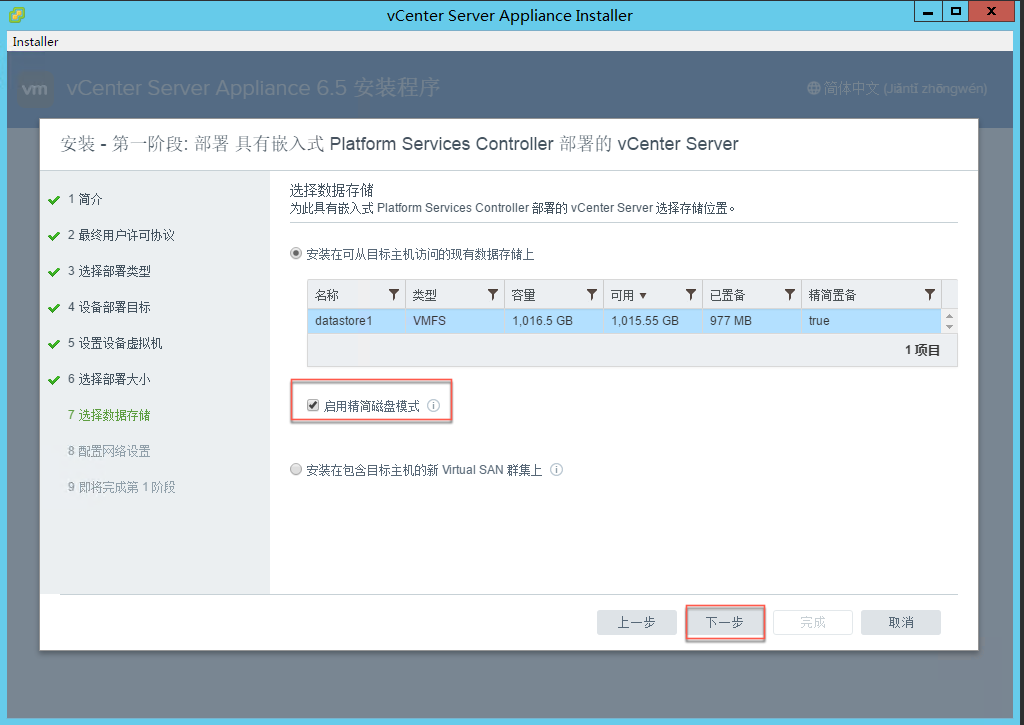
Task: Click the VMware vm logo
Action: click(x=35, y=88)
